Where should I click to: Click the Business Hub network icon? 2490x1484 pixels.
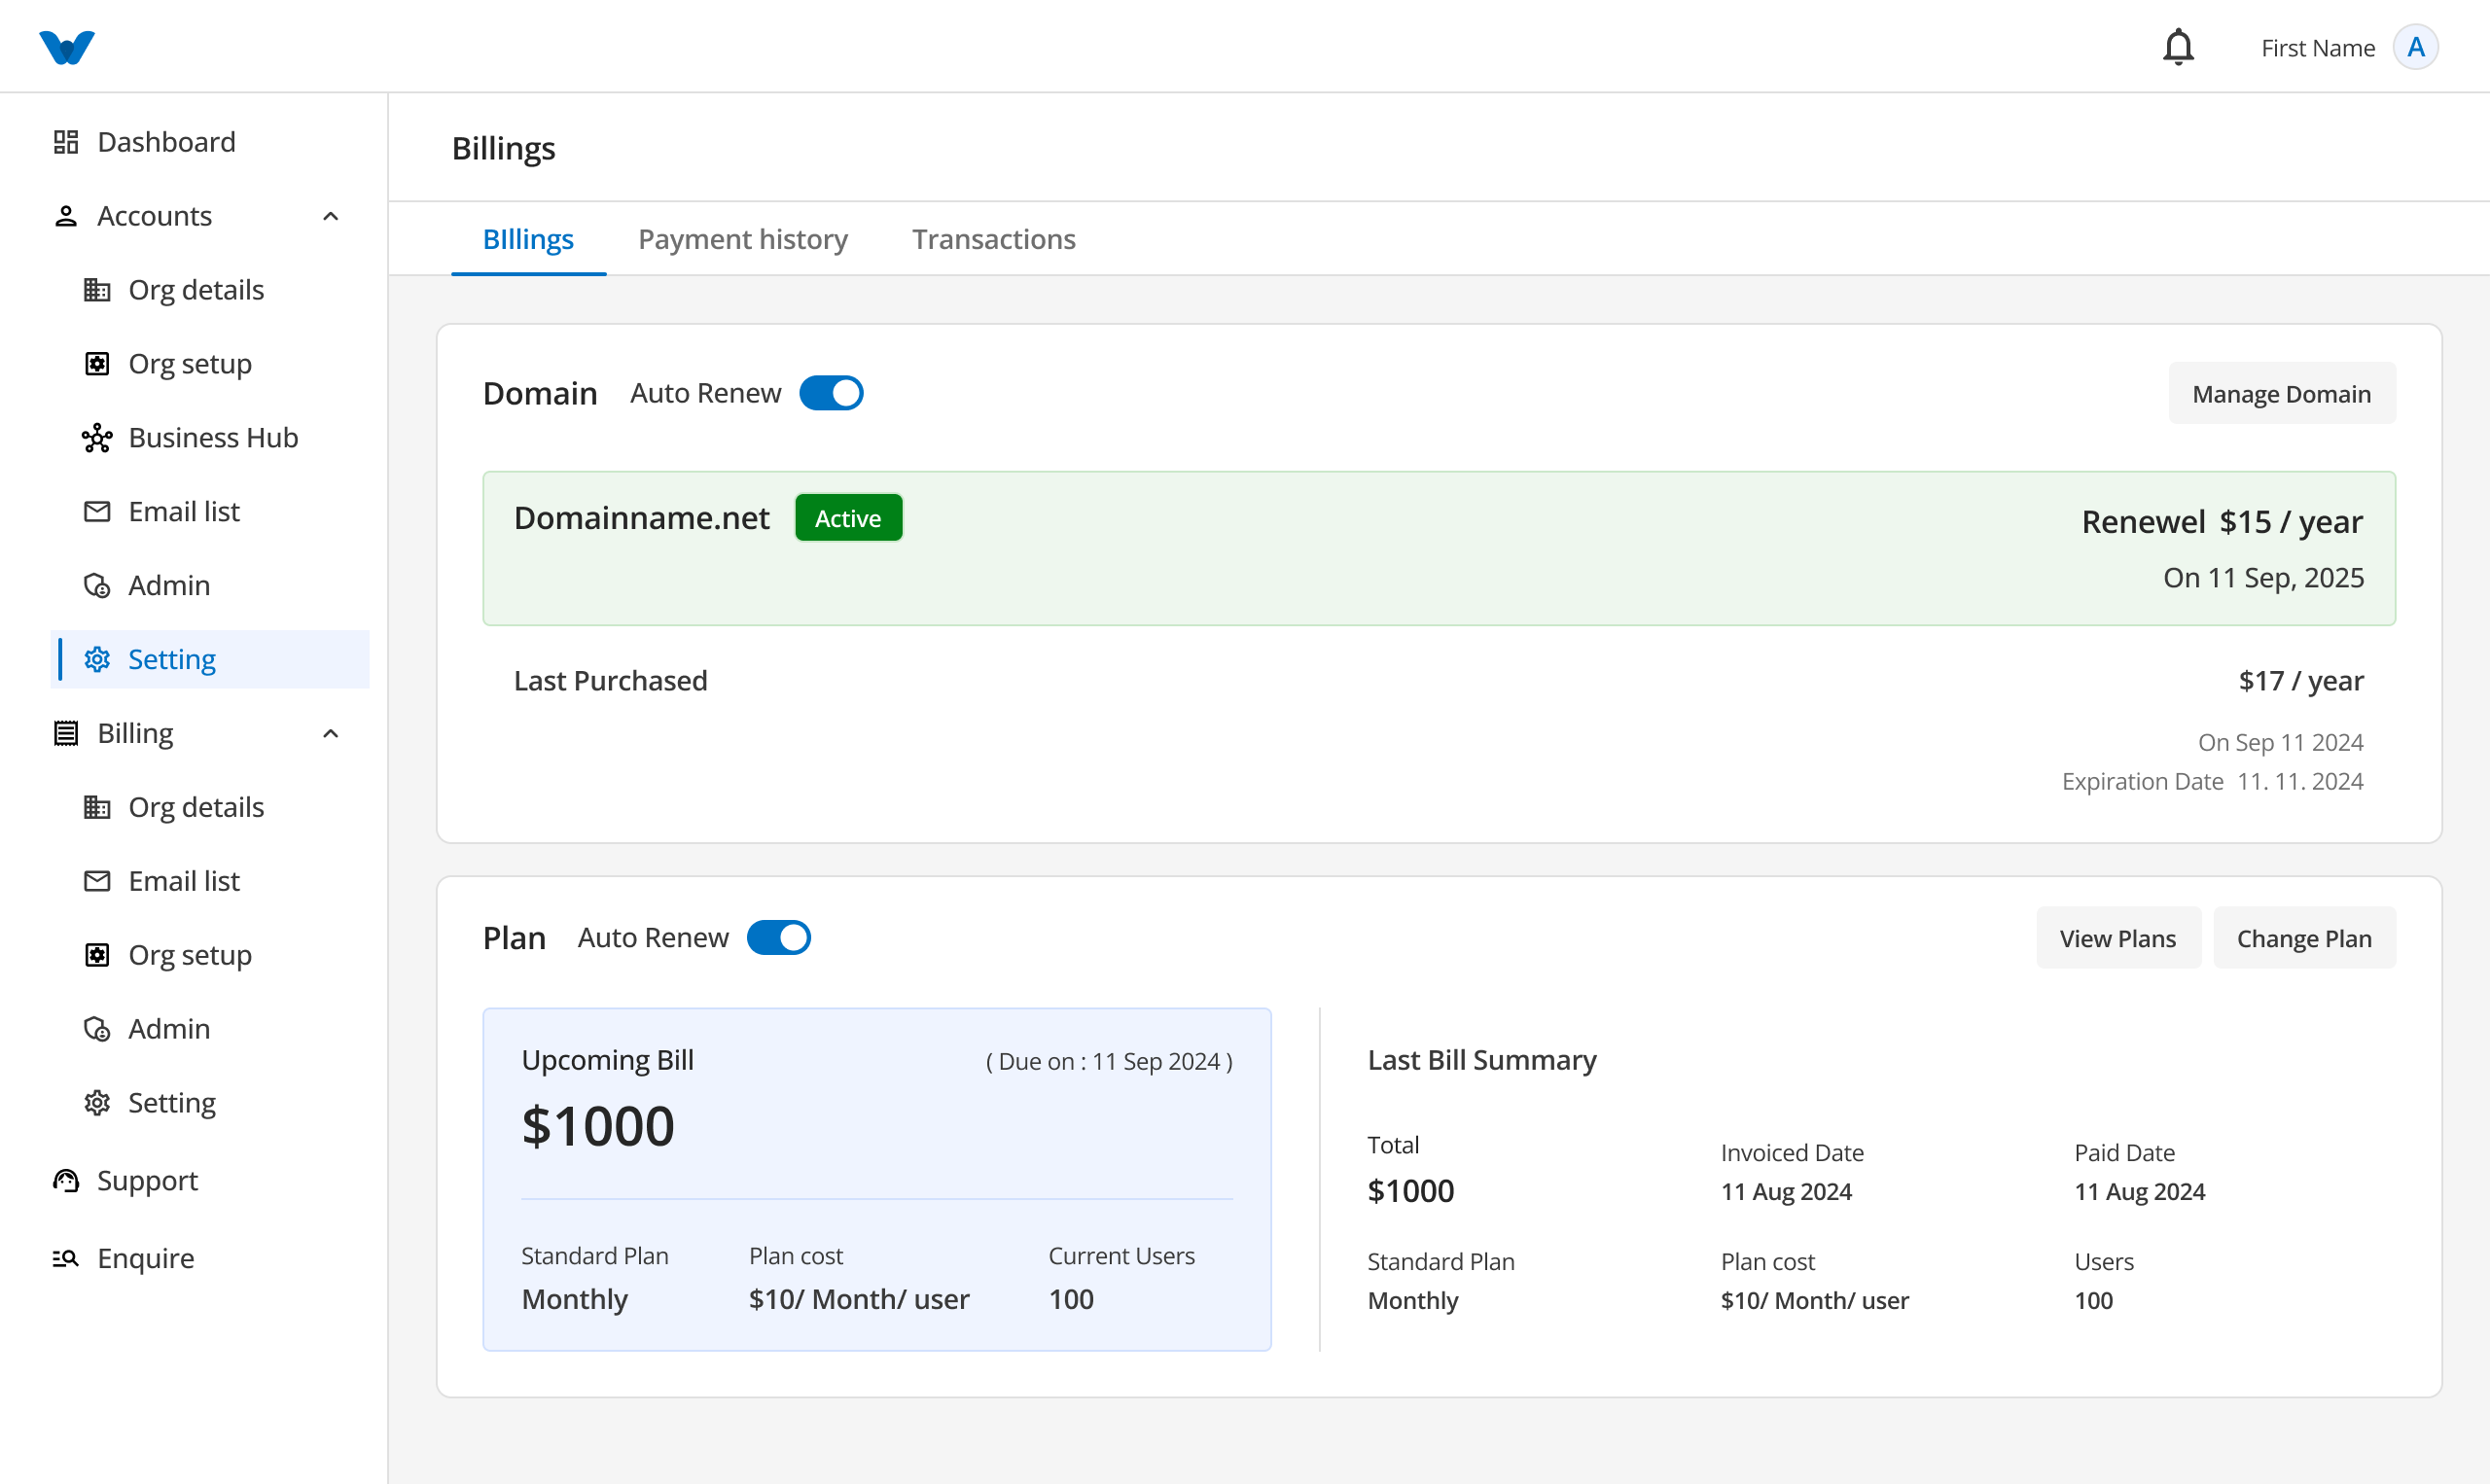point(97,438)
